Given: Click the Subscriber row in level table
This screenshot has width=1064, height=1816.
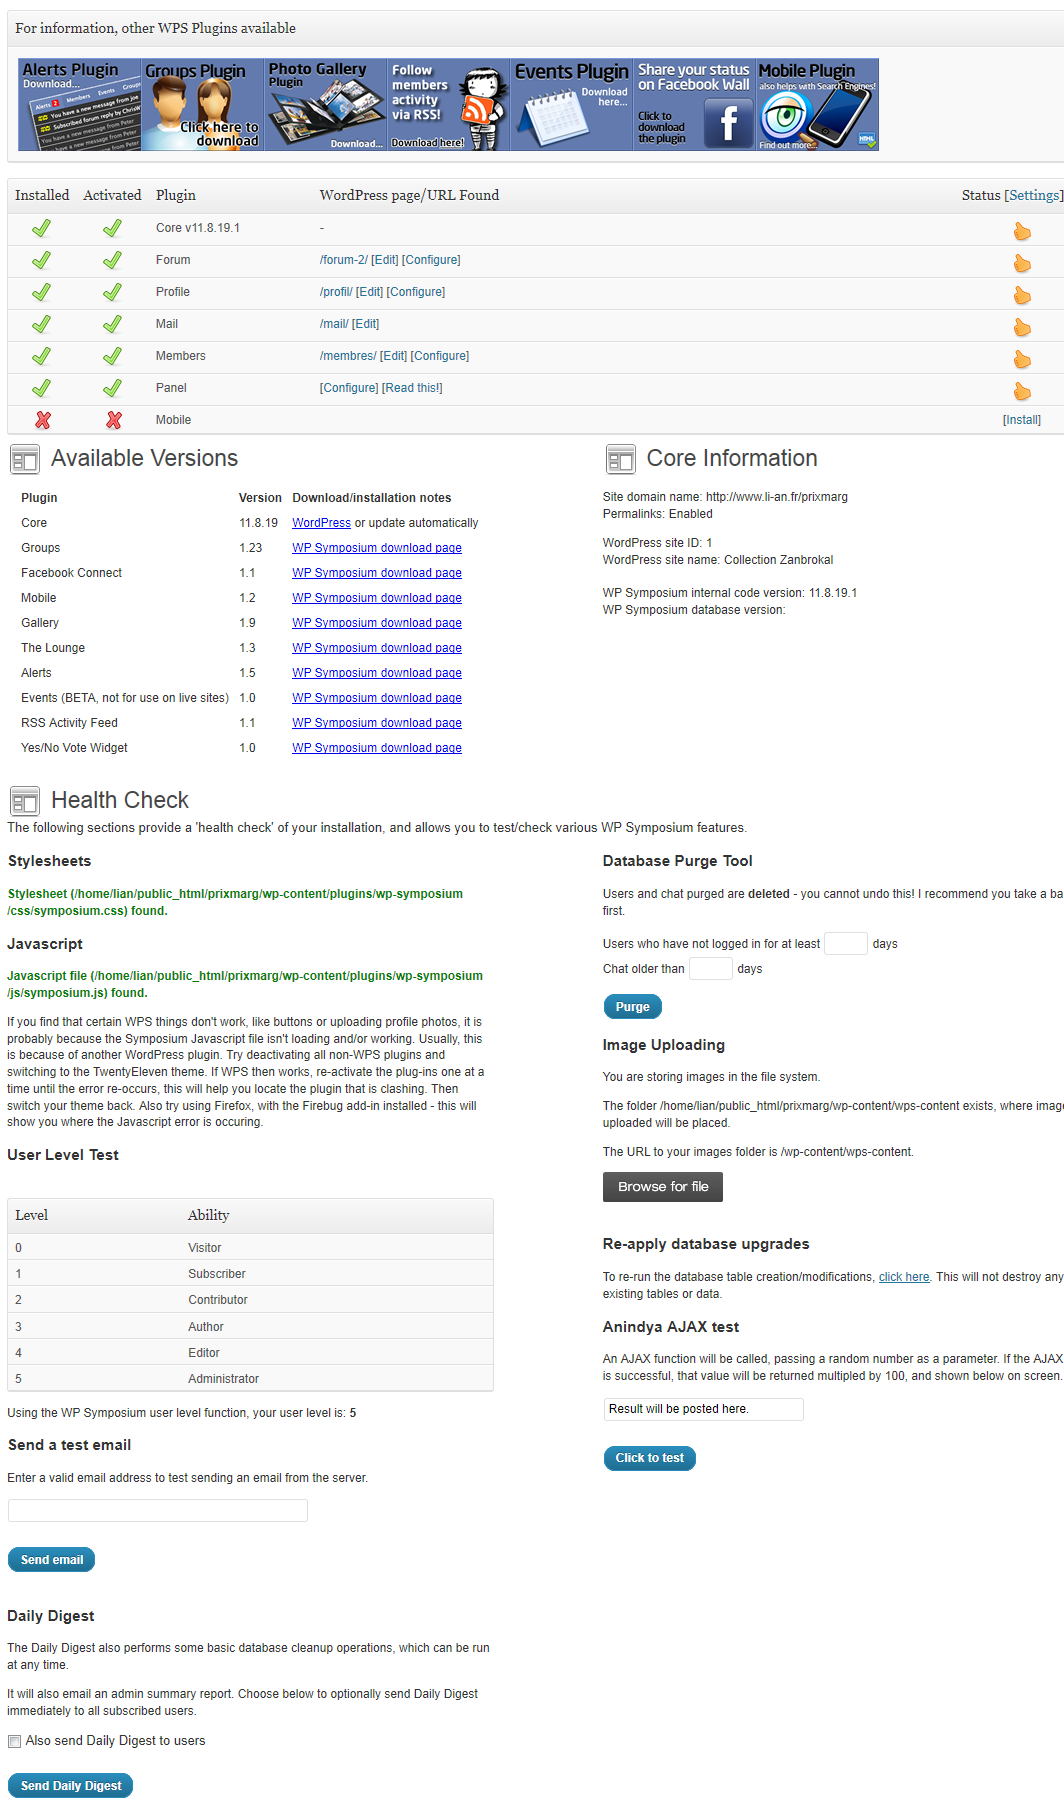Looking at the screenshot, I should pos(250,1274).
